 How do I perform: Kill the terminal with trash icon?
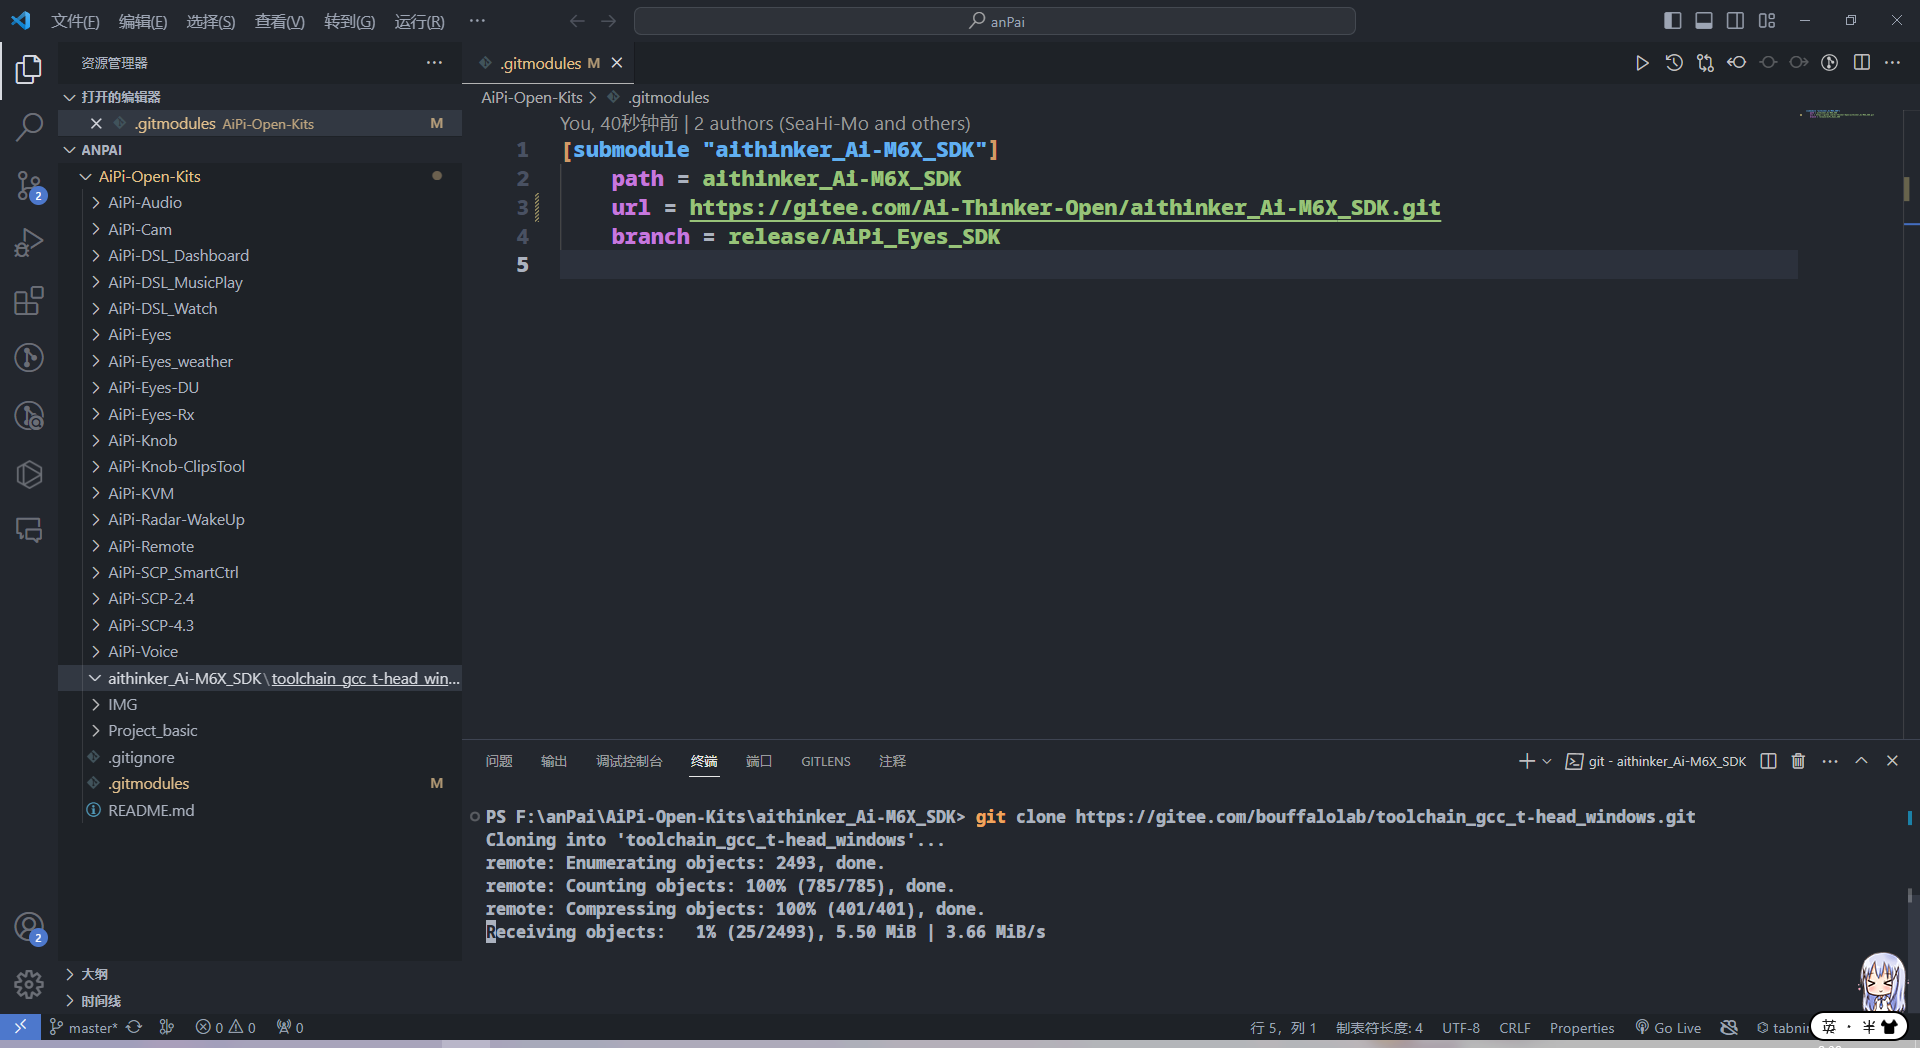pyautogui.click(x=1798, y=761)
